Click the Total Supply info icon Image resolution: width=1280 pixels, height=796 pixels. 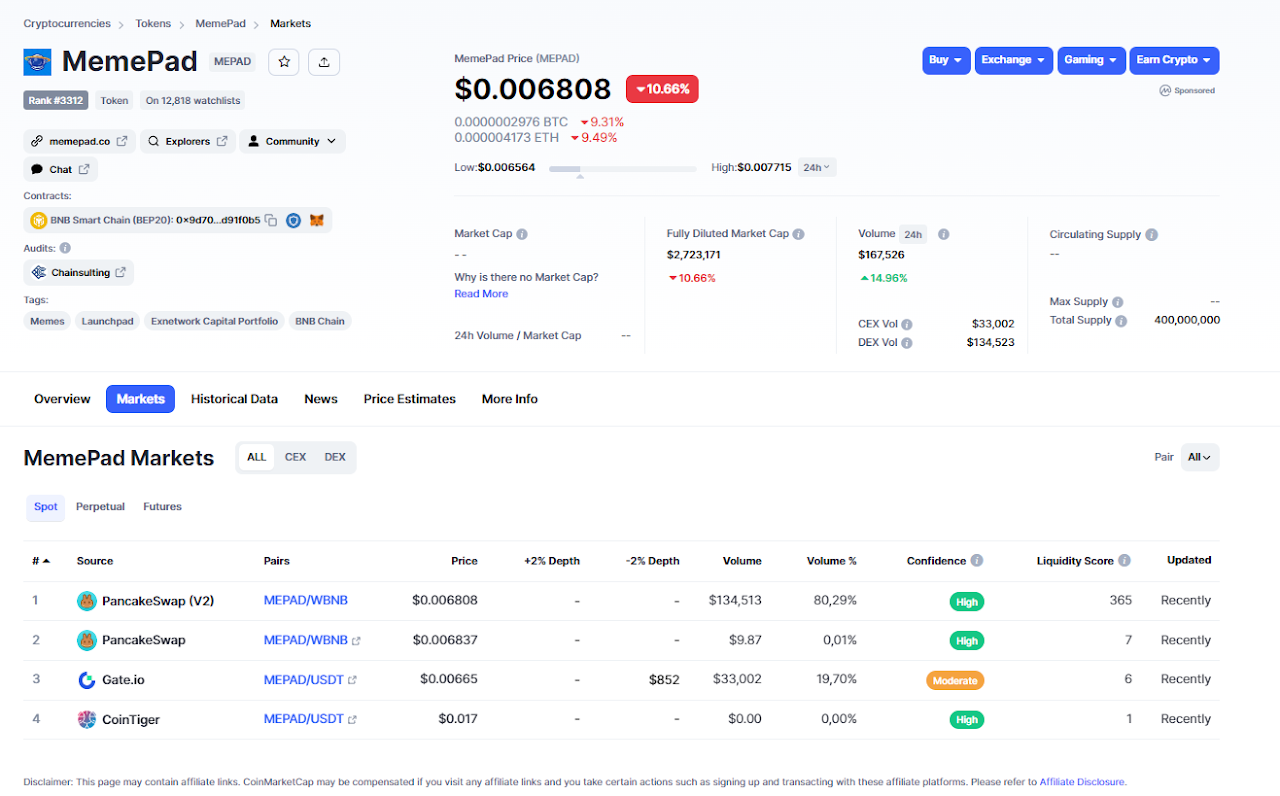1121,321
